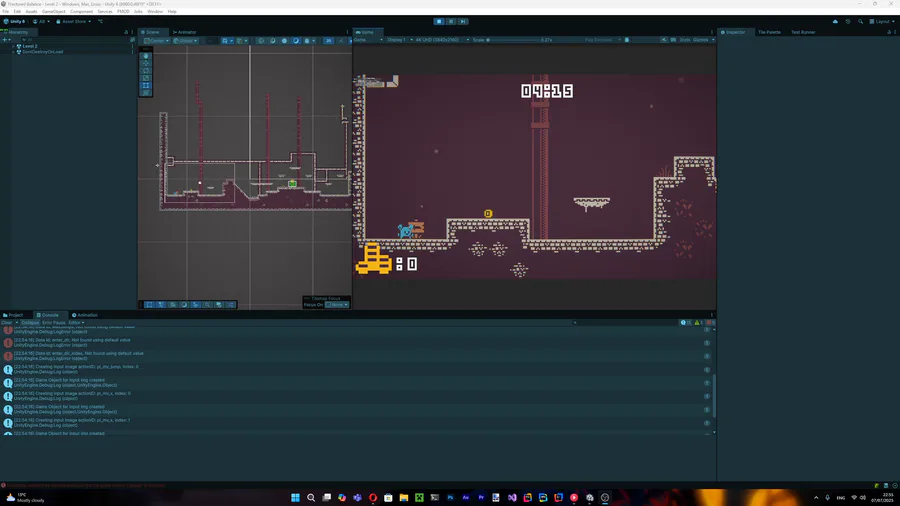Viewport: 900px width, 506px height.
Task: Toggle the Scene view lighting button
Action: (x=340, y=41)
